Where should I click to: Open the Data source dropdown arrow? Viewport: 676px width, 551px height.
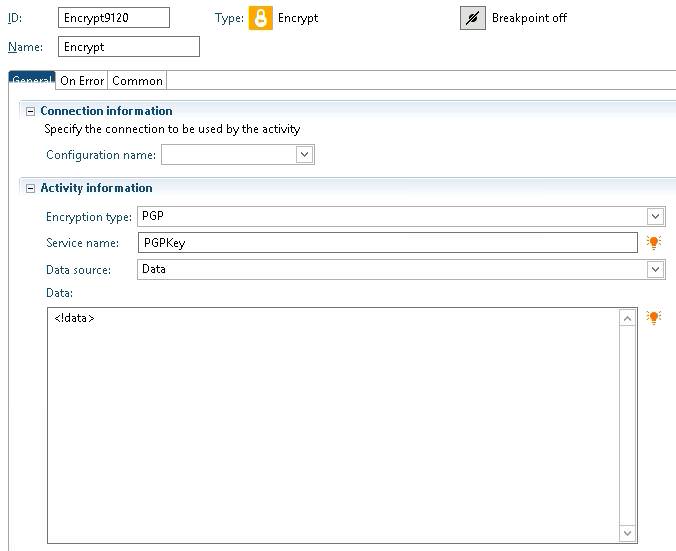(655, 269)
